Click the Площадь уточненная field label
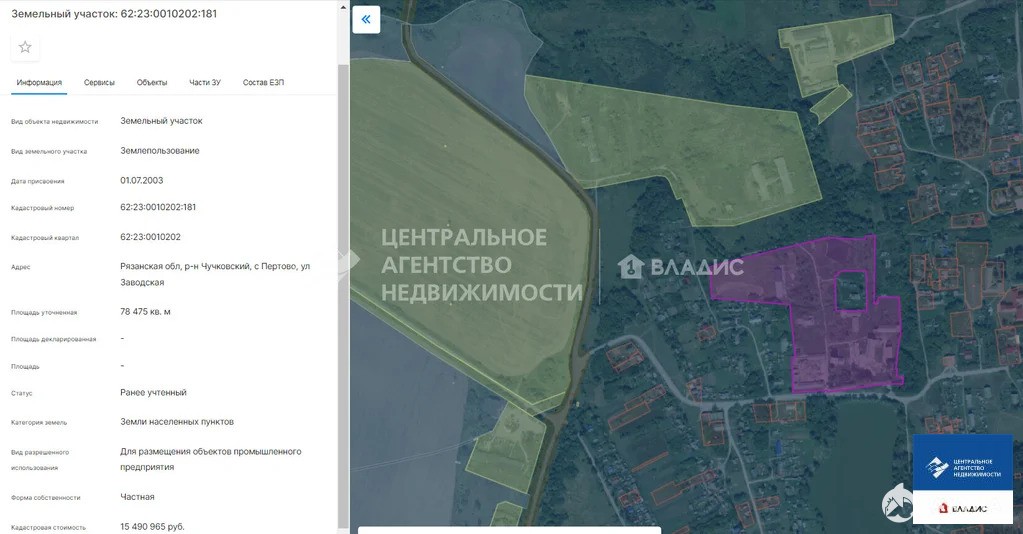The height and width of the screenshot is (534, 1023). [44, 313]
